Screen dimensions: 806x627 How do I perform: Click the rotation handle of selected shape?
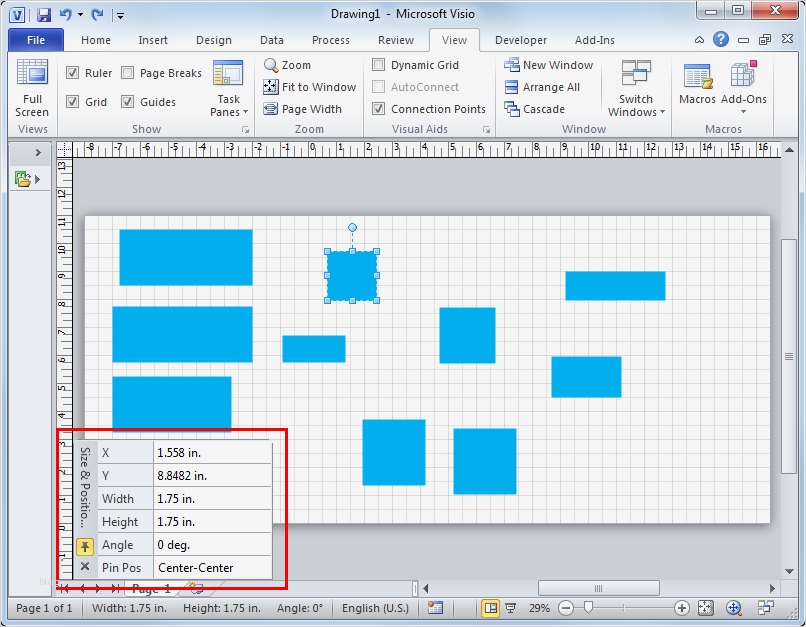tap(352, 227)
